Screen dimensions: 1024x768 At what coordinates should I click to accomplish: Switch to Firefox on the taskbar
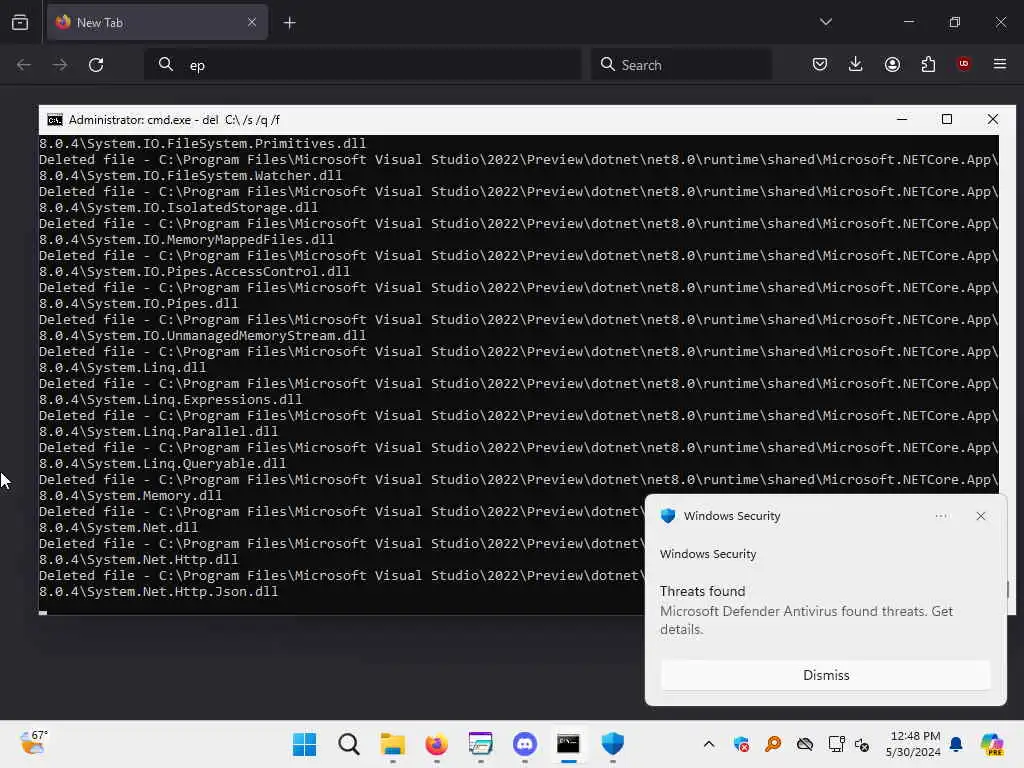click(436, 744)
